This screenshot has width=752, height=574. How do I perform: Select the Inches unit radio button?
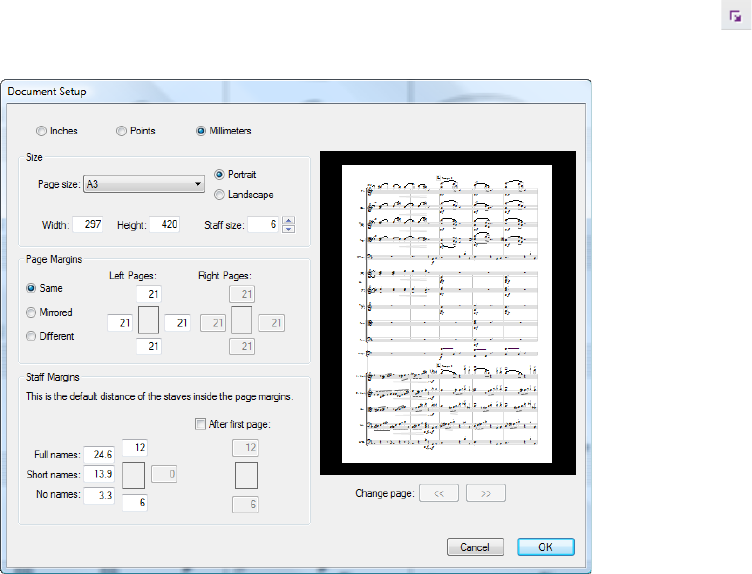(x=41, y=131)
